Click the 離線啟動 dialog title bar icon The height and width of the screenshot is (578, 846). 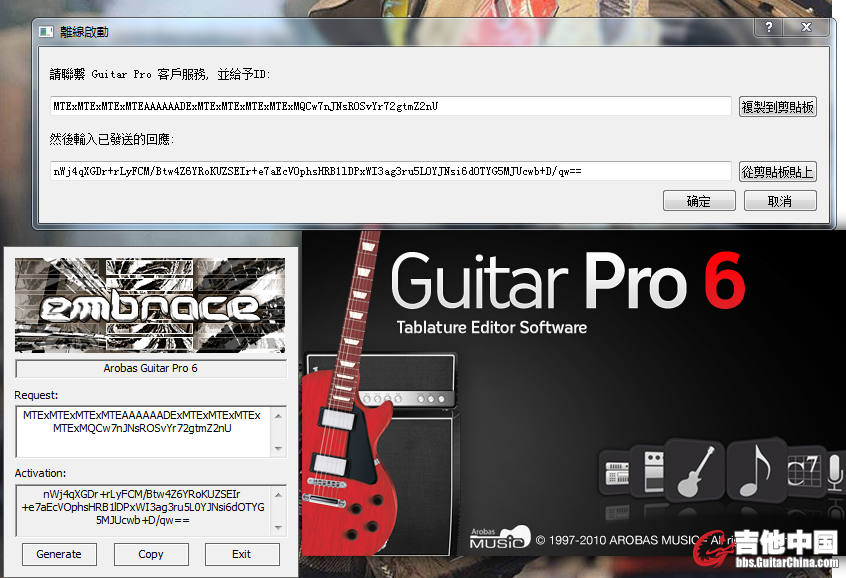point(46,32)
